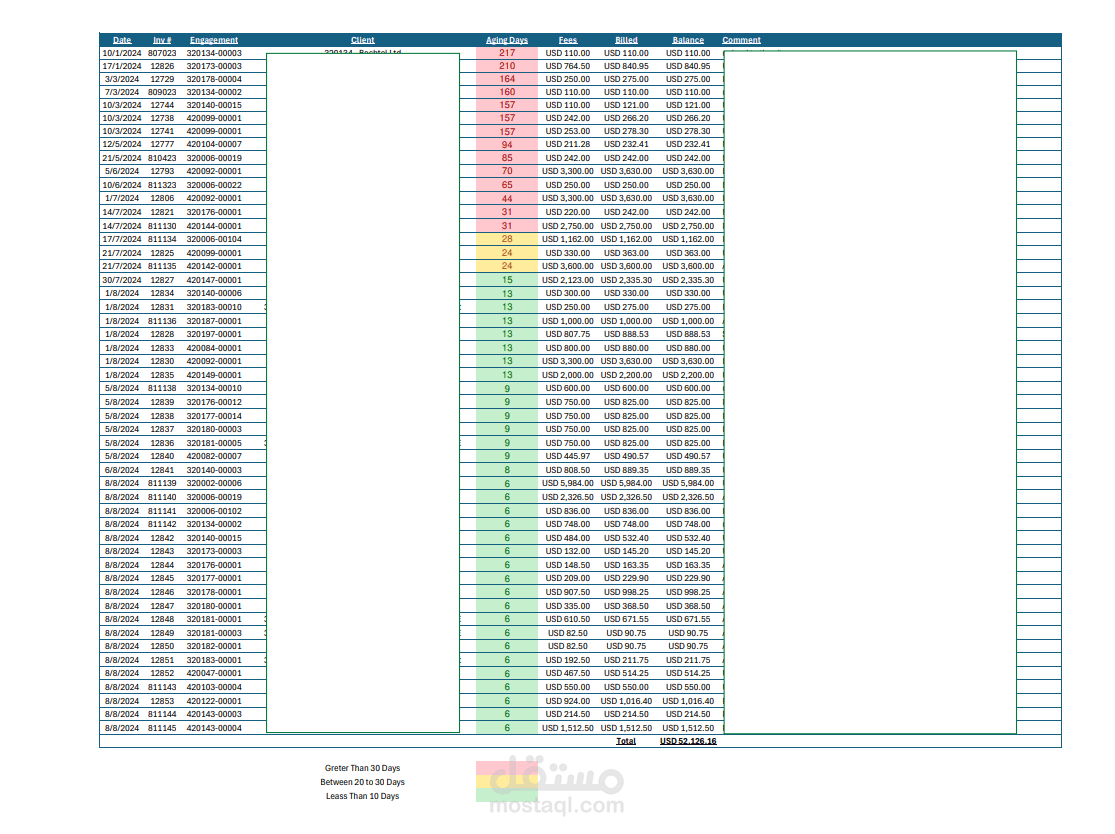The width and height of the screenshot is (1115, 834).
Task: Select the date cell 30/7/2024
Action: (x=122, y=280)
